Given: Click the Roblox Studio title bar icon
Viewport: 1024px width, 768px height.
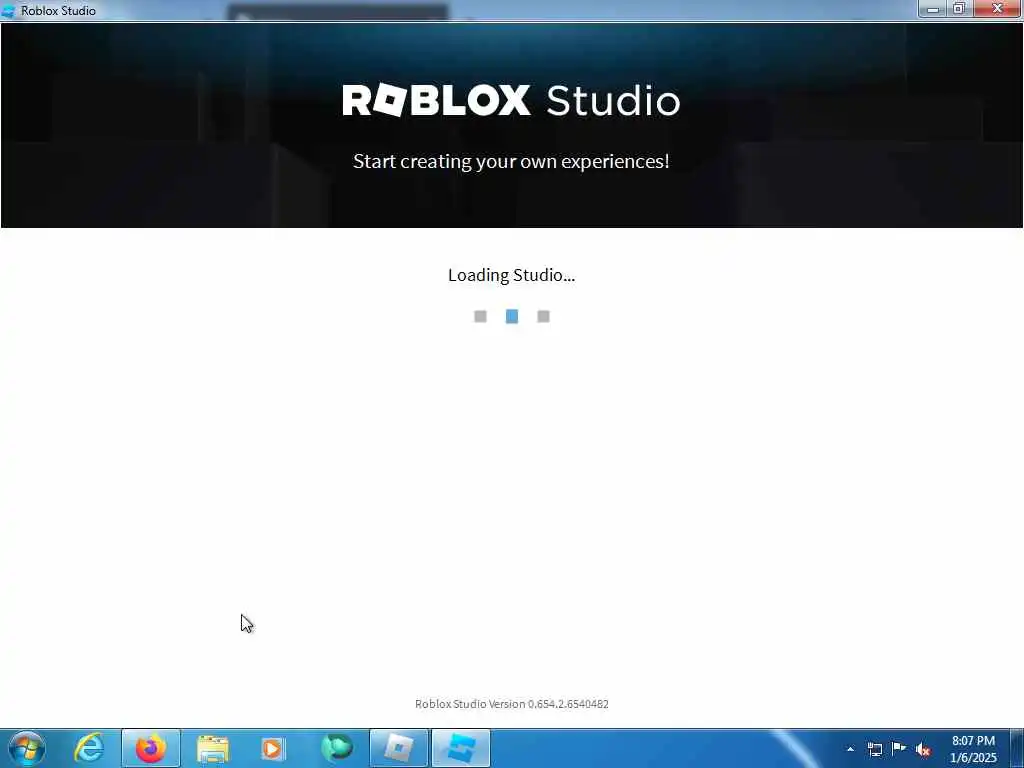Looking at the screenshot, I should (x=8, y=10).
